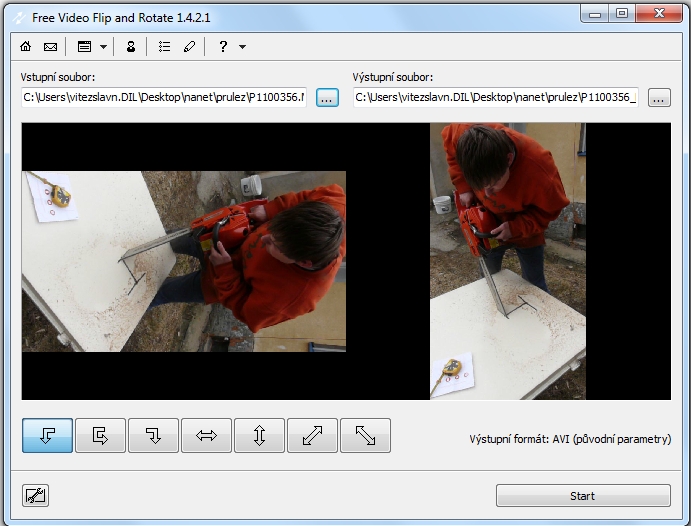Click the home icon in the toolbar
The height and width of the screenshot is (526, 691).
(26, 47)
